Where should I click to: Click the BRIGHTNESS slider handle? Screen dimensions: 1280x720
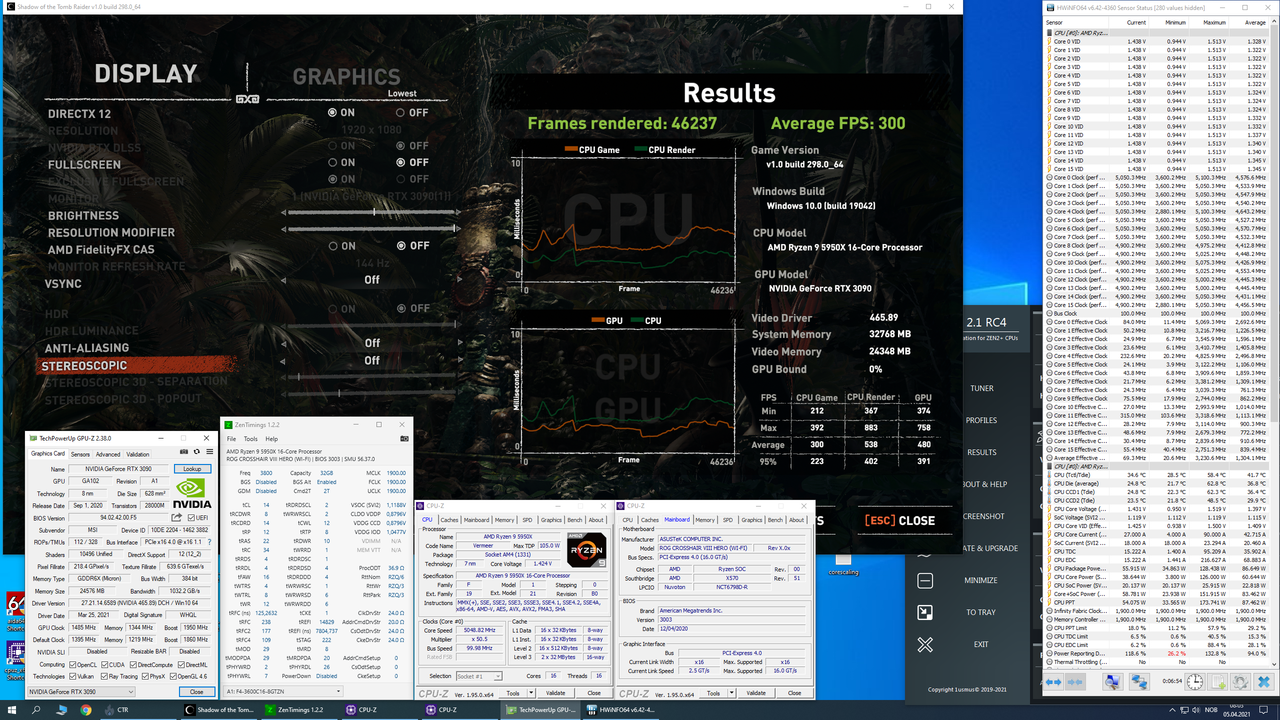tap(372, 211)
